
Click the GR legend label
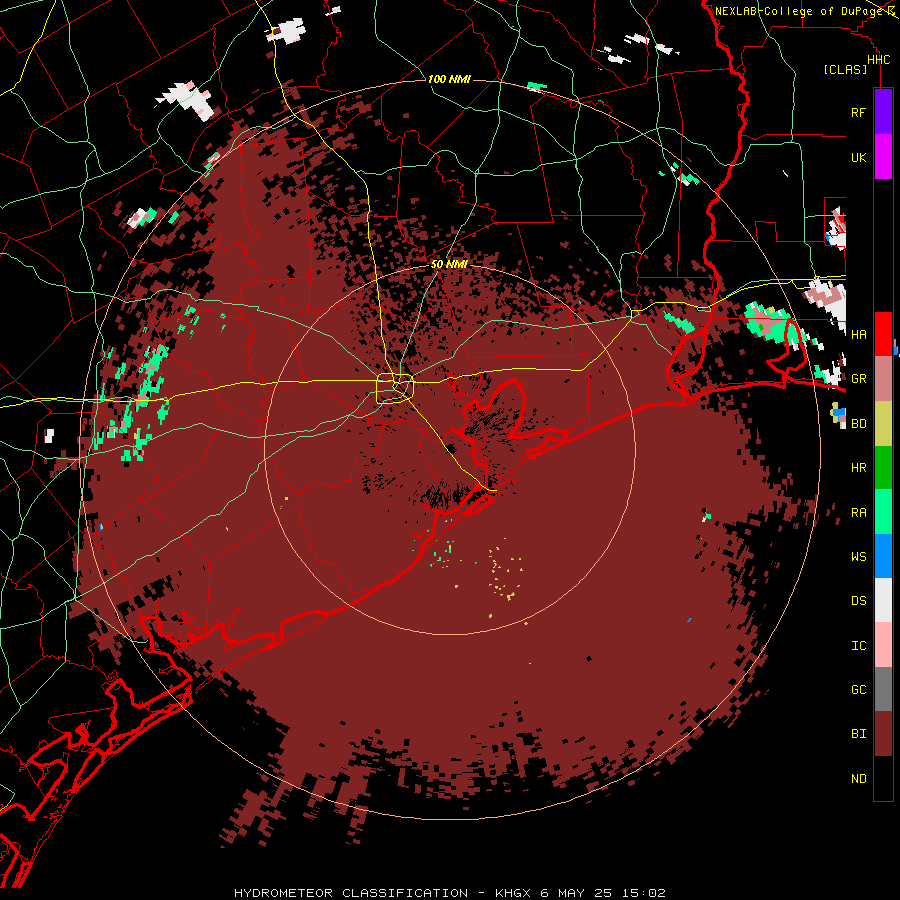pyautogui.click(x=859, y=379)
